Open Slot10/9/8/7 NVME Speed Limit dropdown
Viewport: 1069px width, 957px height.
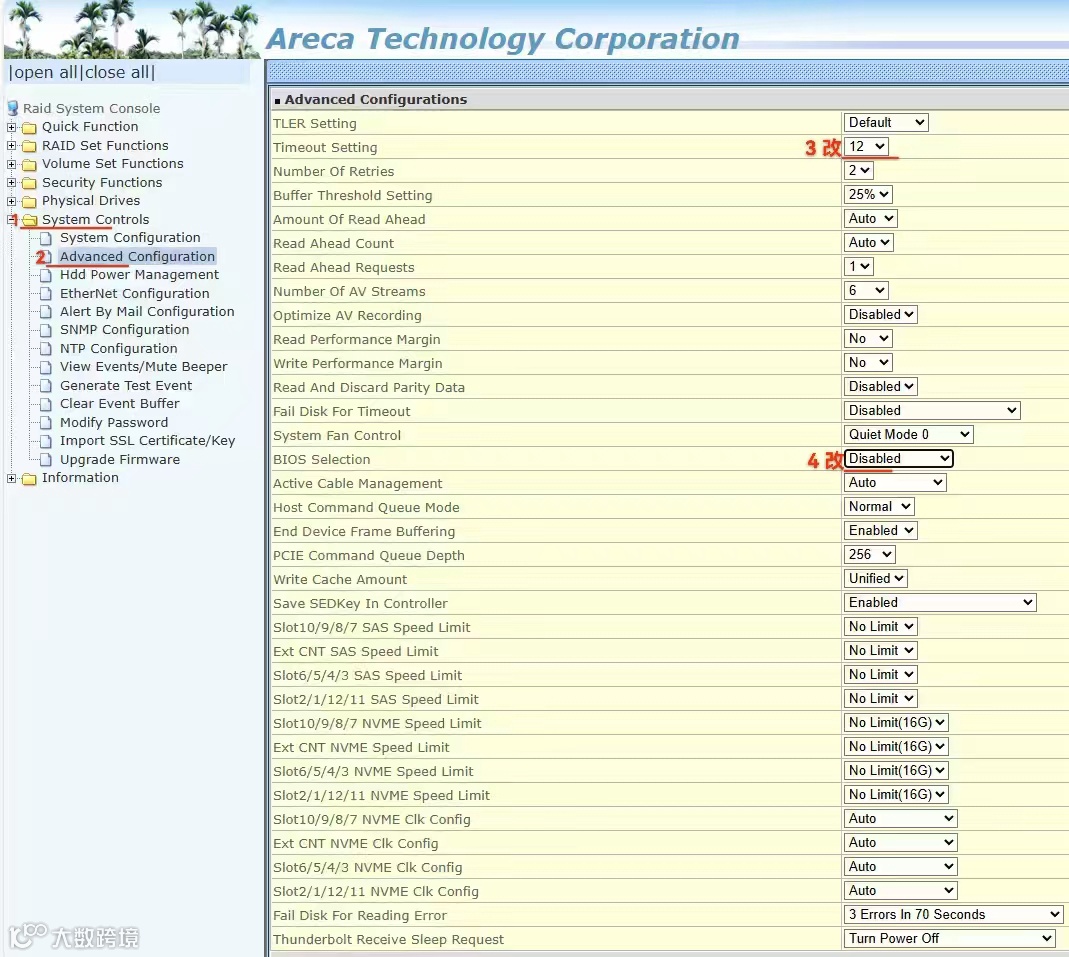point(896,723)
